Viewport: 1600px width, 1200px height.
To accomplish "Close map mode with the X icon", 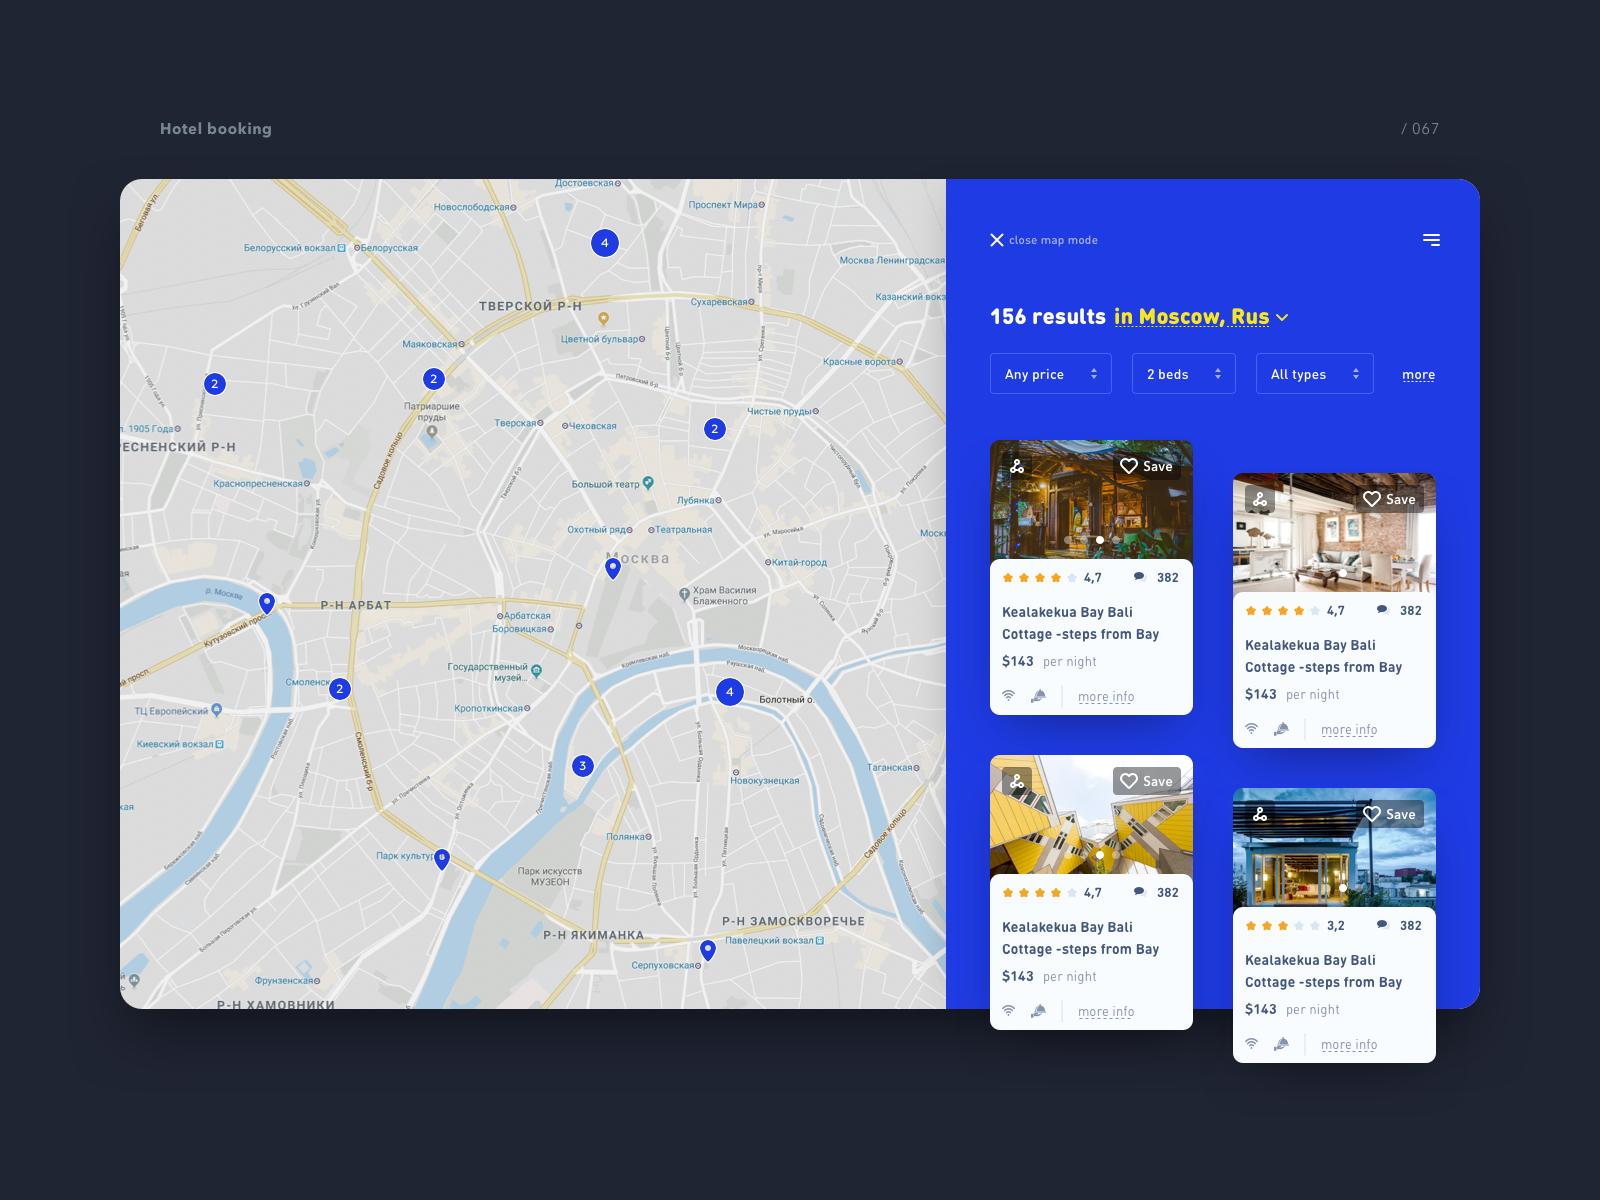I will tap(997, 240).
